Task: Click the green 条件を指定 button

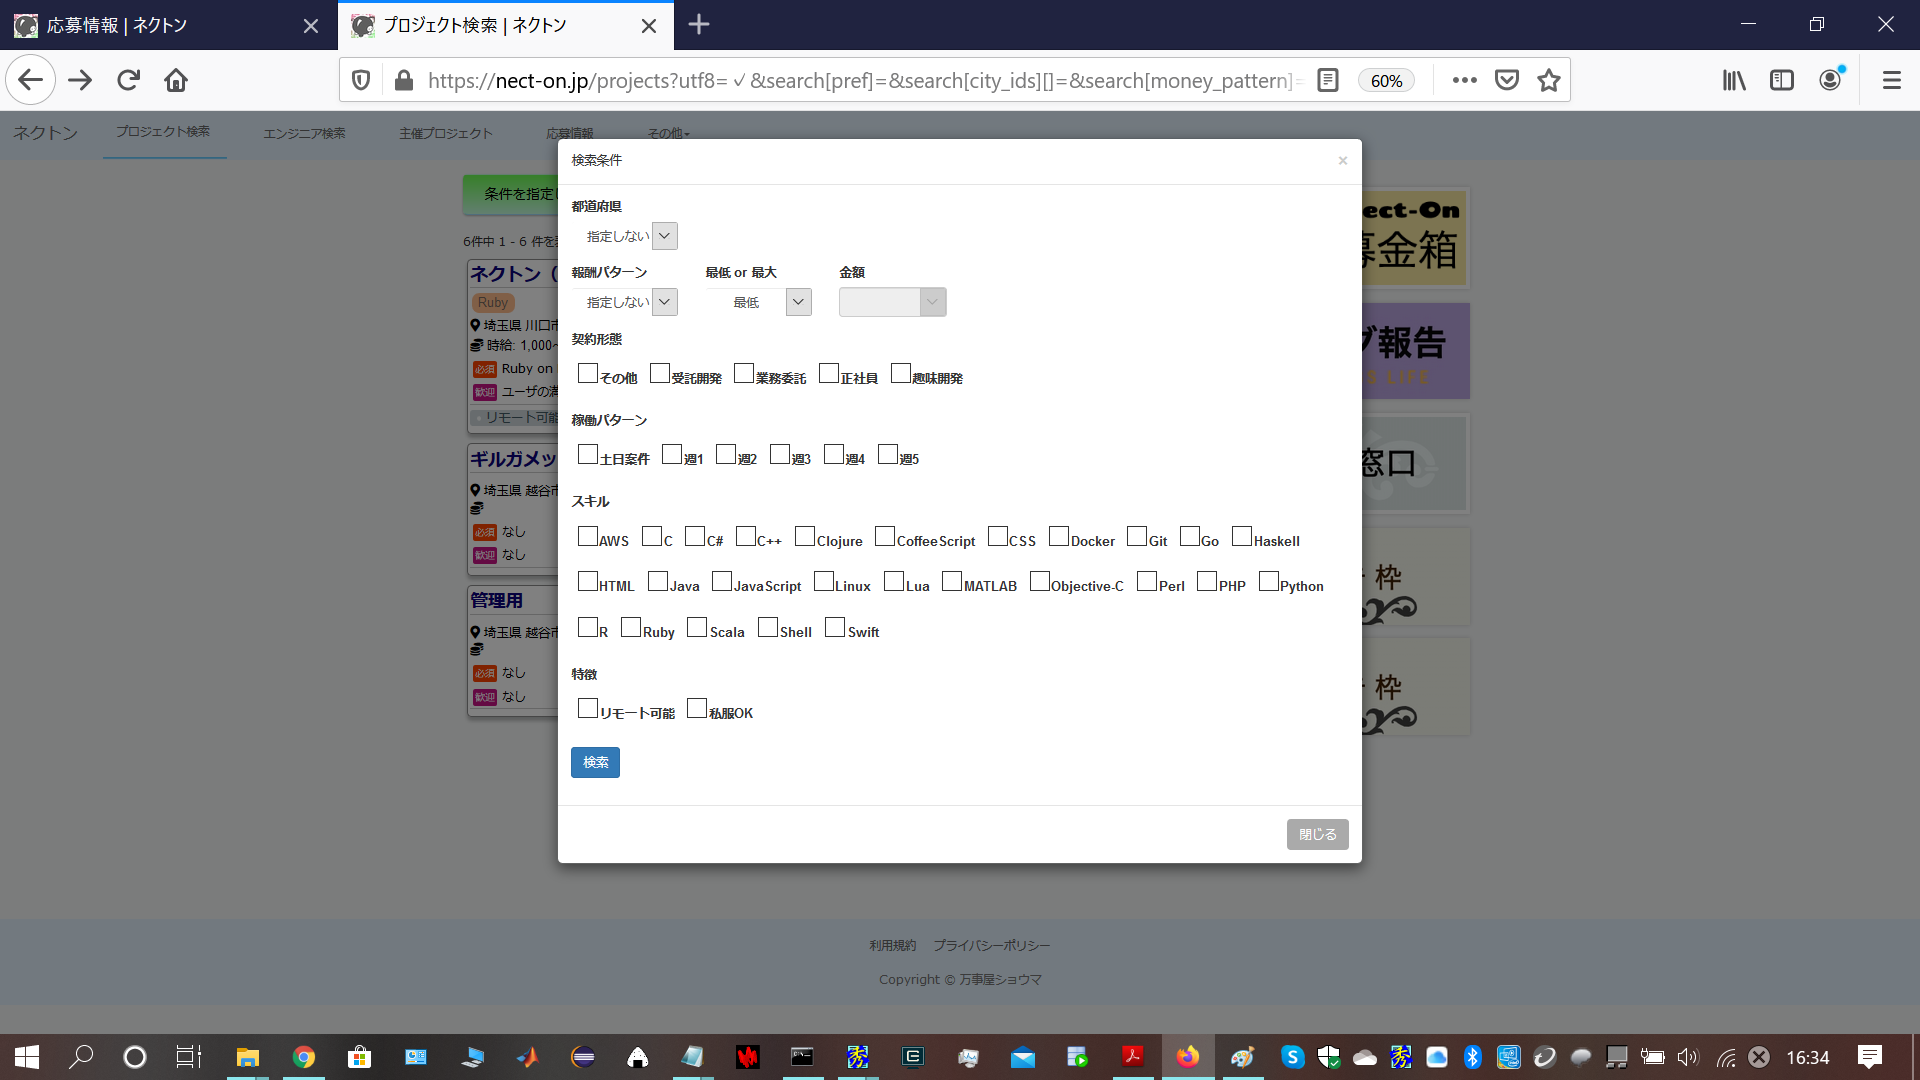Action: click(511, 194)
